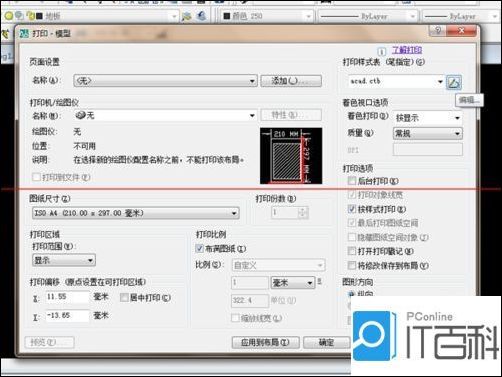The image size is (502, 377).
Task: Close the plot dialog with red X
Action: click(462, 31)
